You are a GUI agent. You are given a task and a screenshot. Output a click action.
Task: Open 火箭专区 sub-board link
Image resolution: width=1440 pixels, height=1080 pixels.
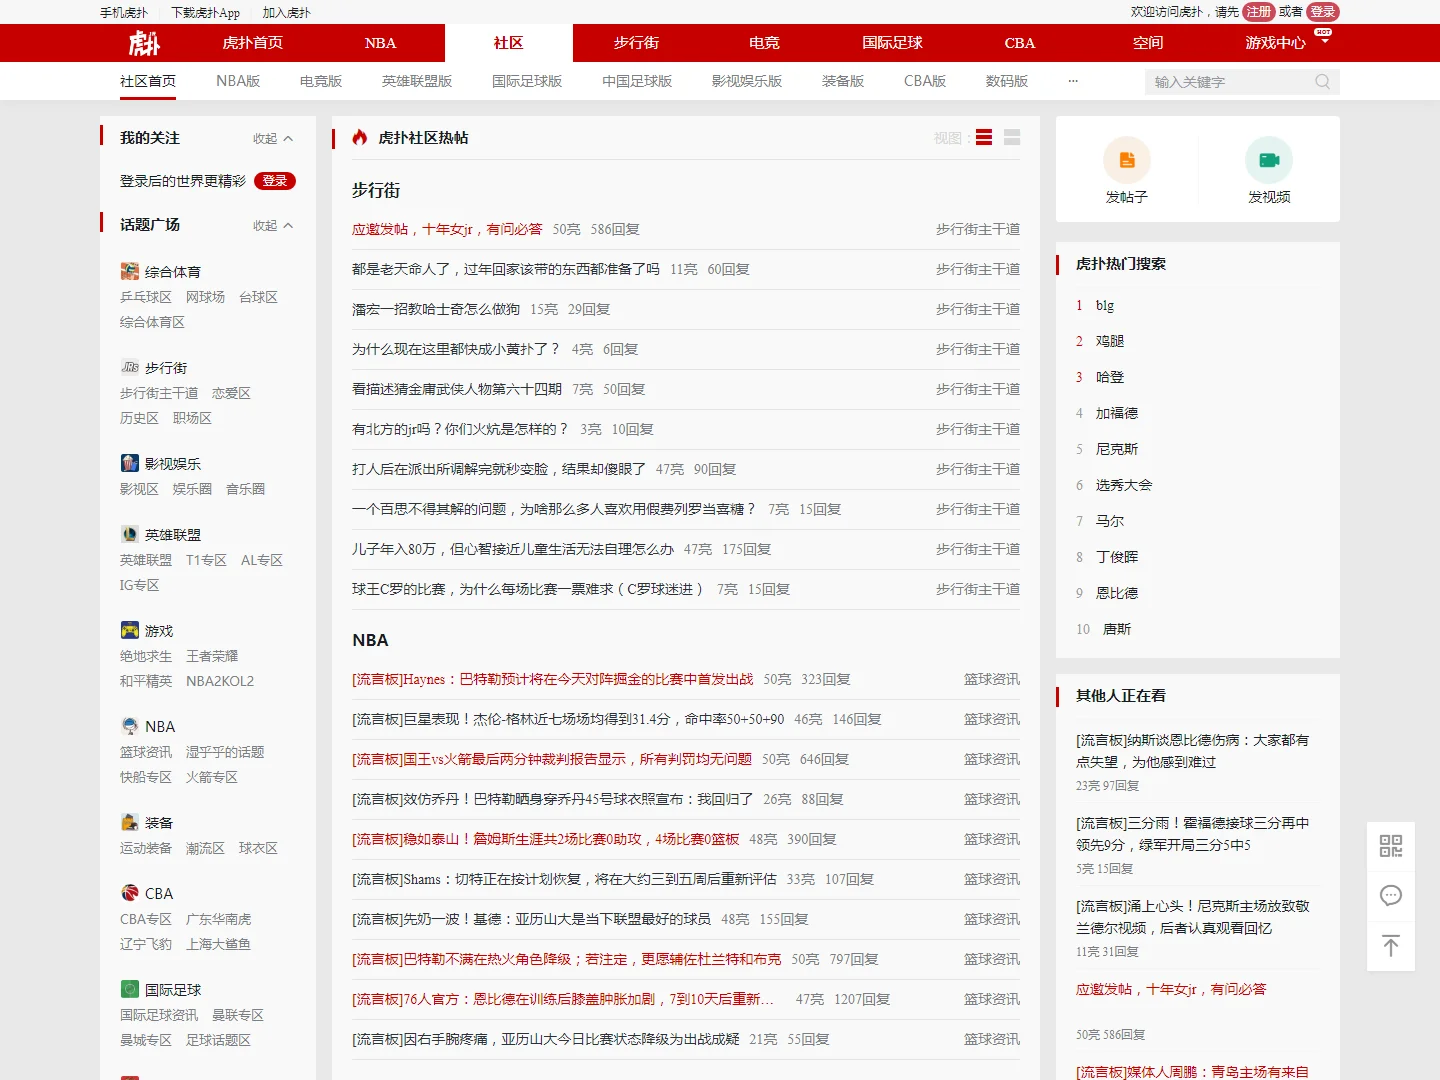(212, 777)
